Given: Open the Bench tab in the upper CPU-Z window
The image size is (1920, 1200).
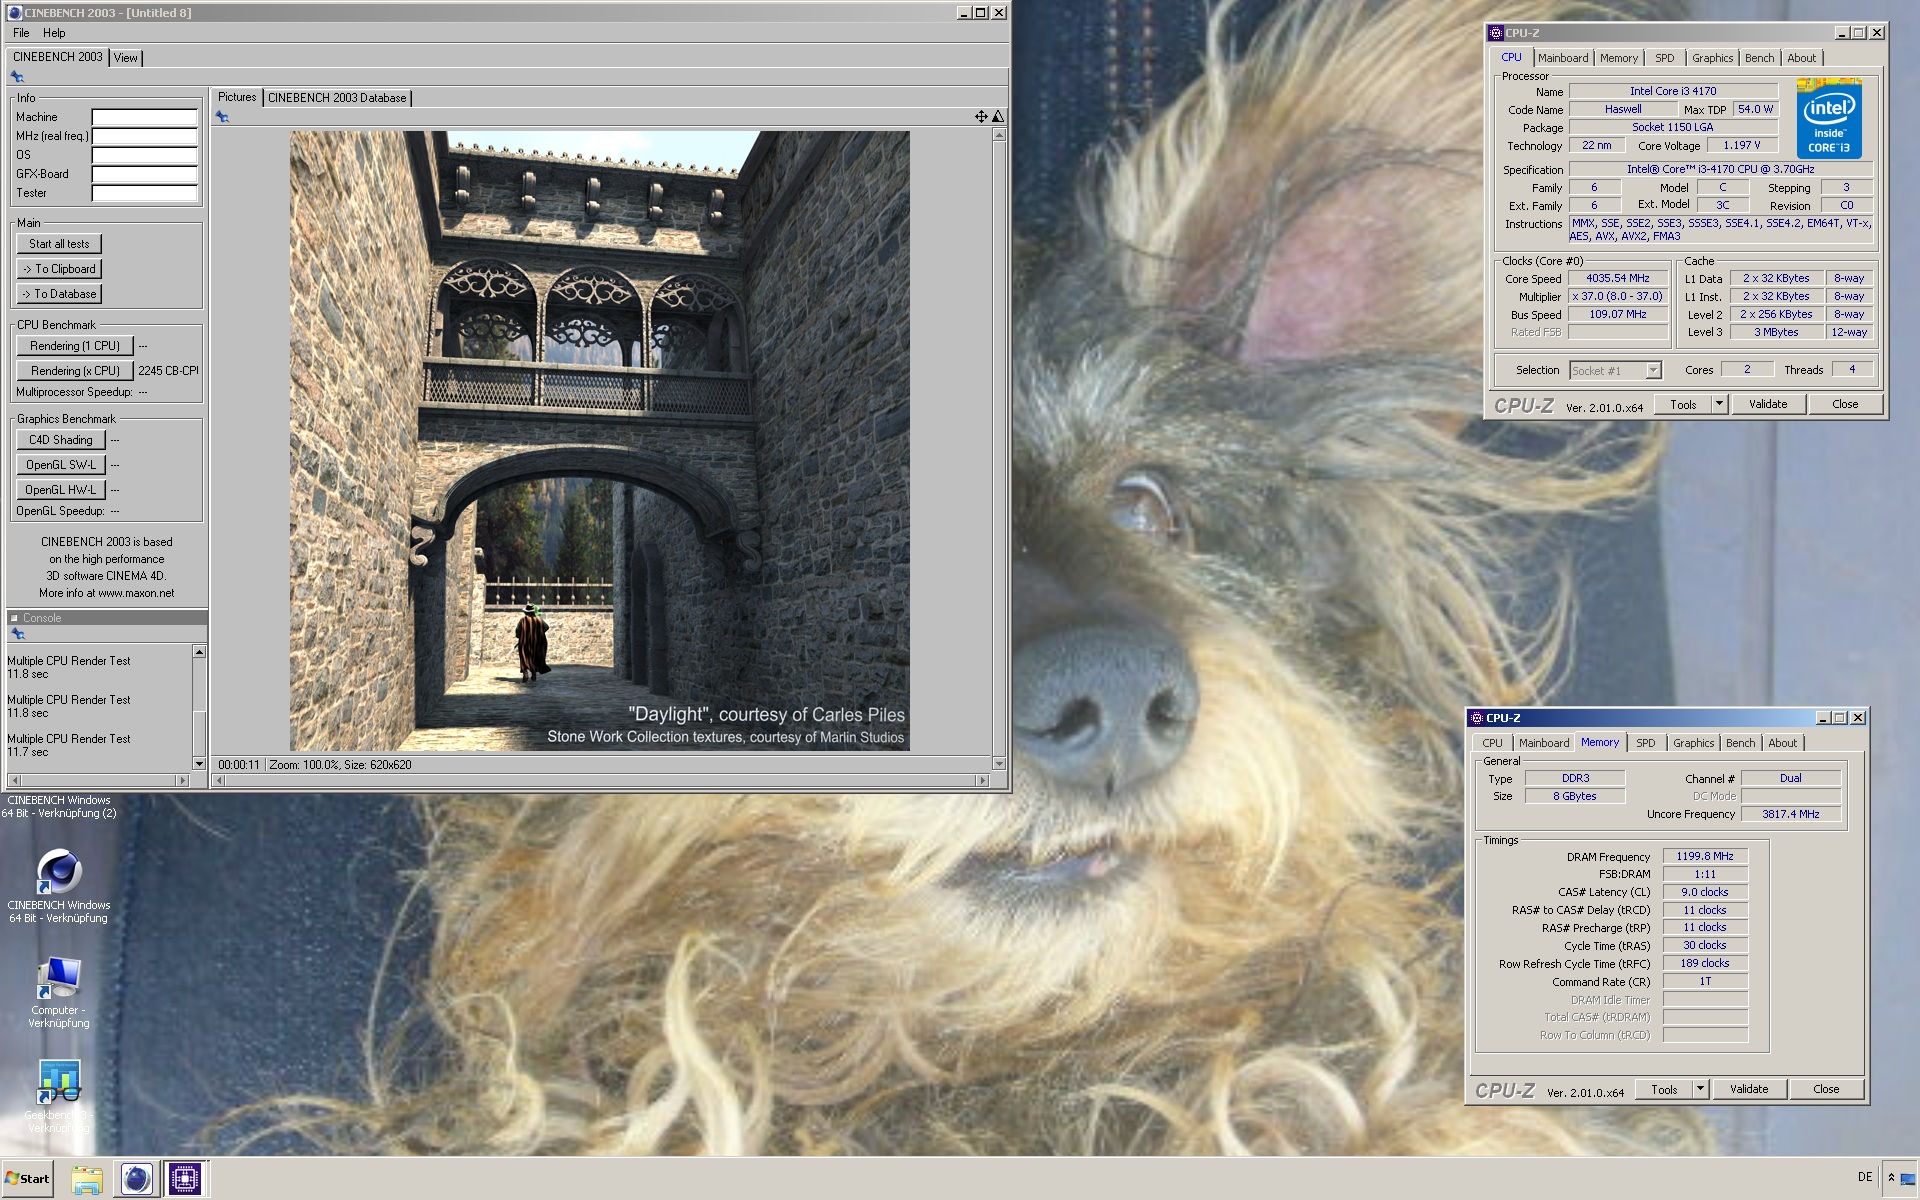Looking at the screenshot, I should point(1760,58).
